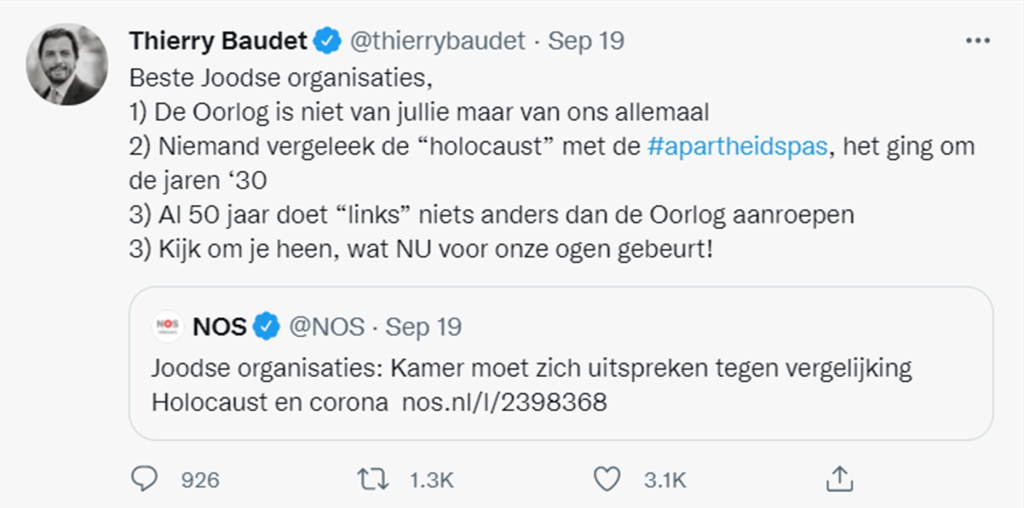The width and height of the screenshot is (1024, 508).
Task: Click the 3.1K likes count
Action: point(665,481)
